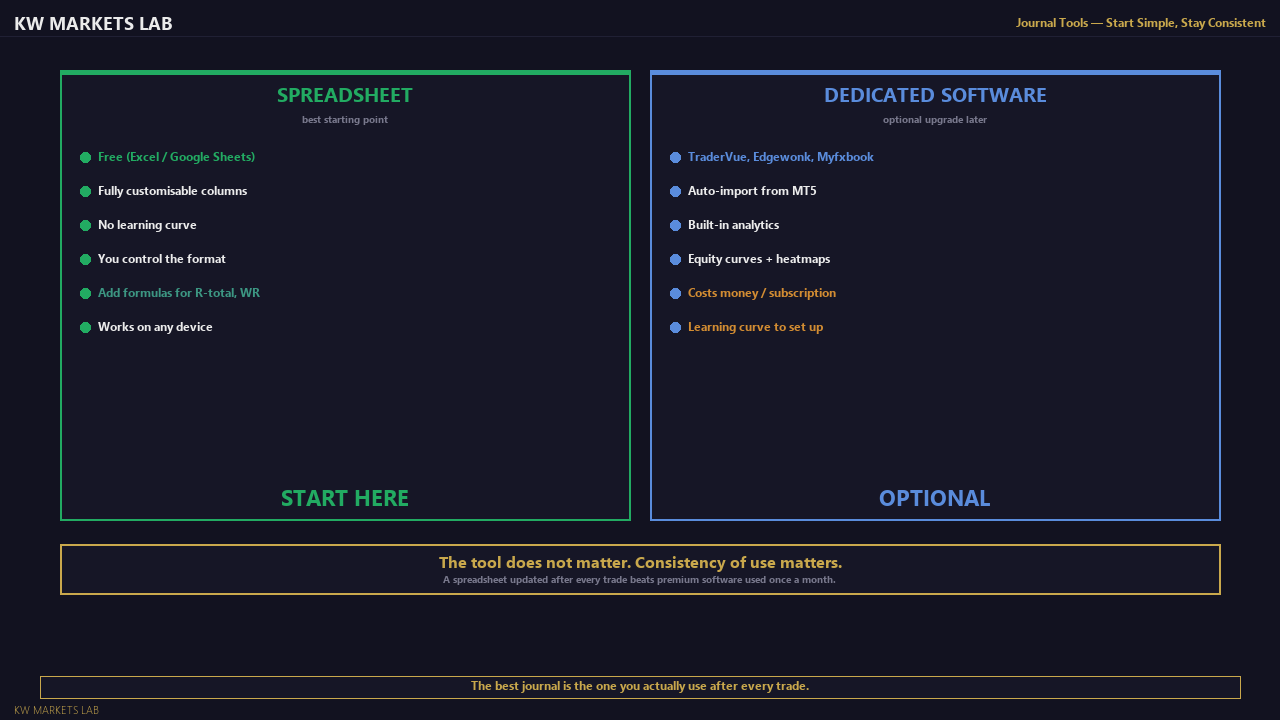Screen dimensions: 1280x720
Task: Click the small KW MARKETS LAB footer label
Action: pos(56,710)
